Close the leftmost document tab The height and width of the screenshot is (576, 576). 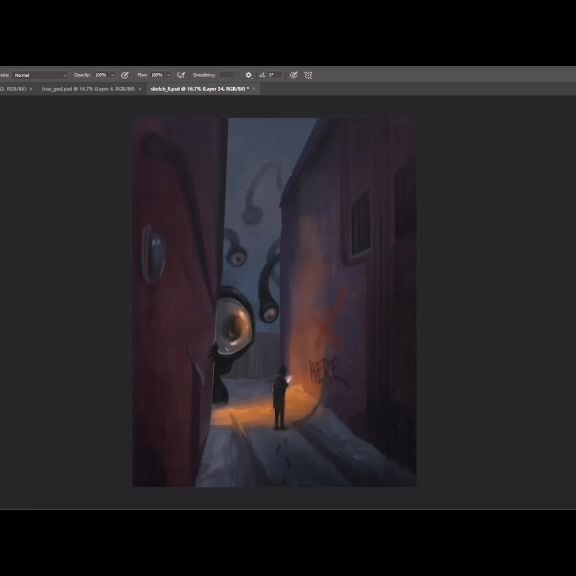pyautogui.click(x=31, y=89)
